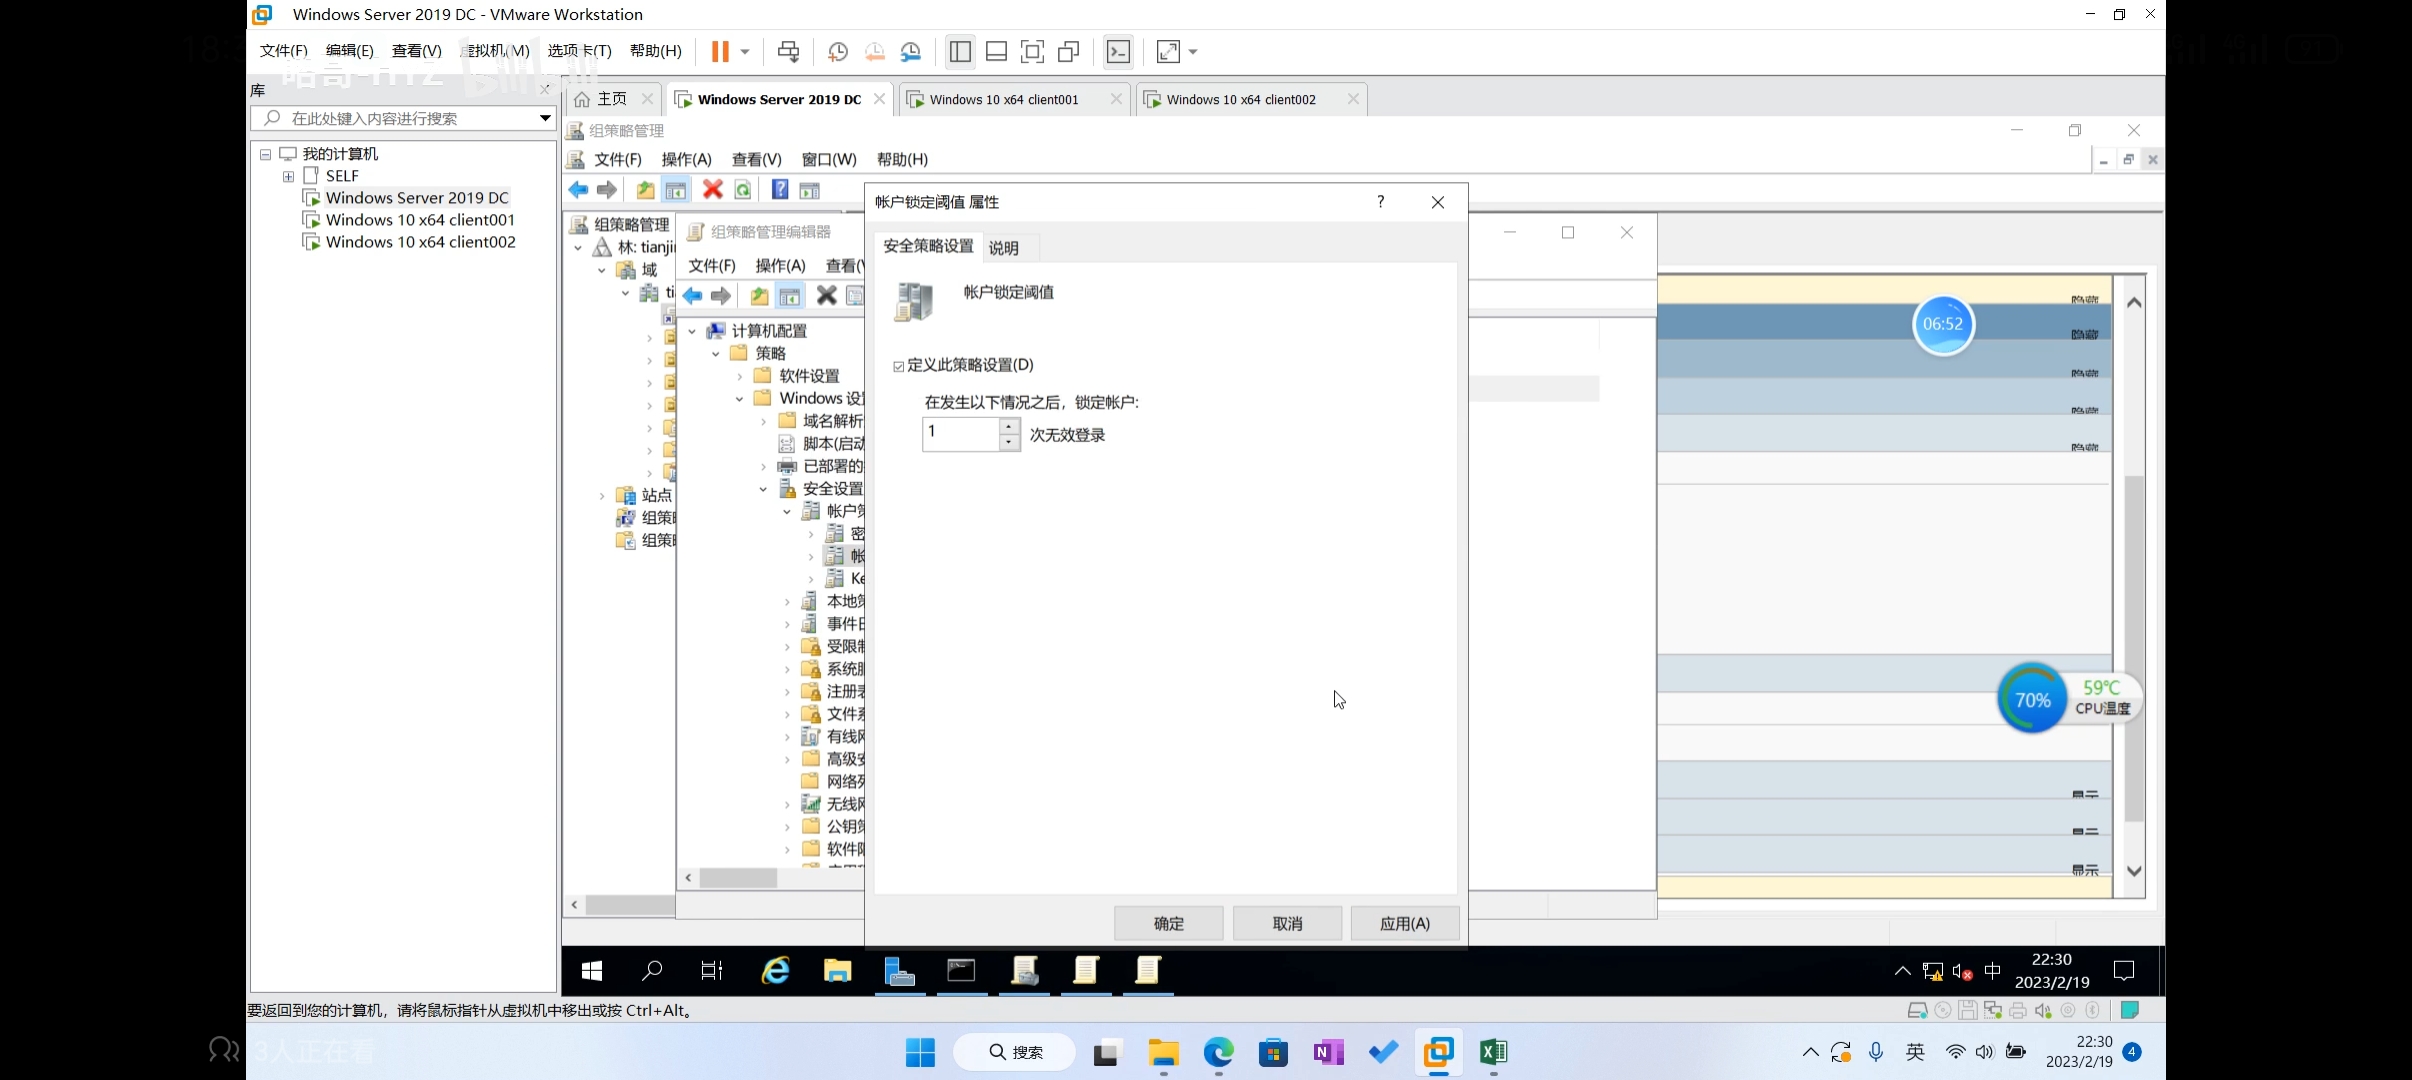
Task: Open Excel from the host taskbar
Action: (x=1493, y=1052)
